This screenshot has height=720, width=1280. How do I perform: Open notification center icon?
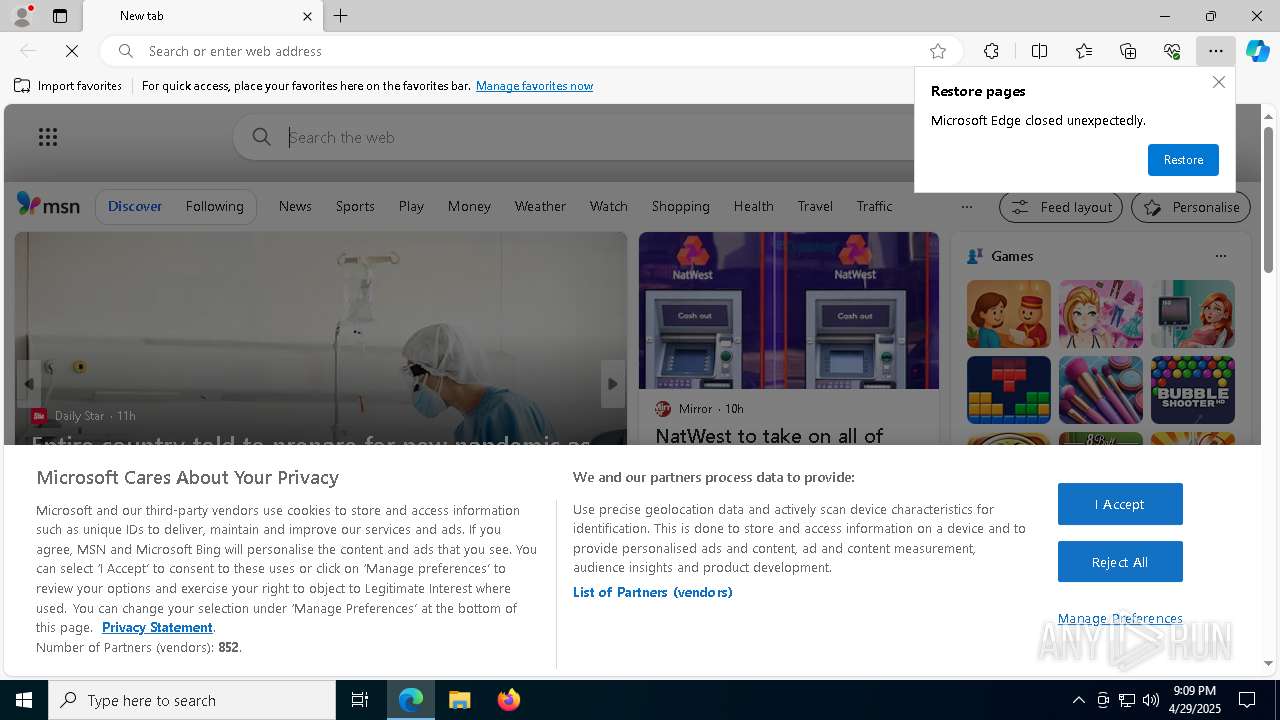1246,700
